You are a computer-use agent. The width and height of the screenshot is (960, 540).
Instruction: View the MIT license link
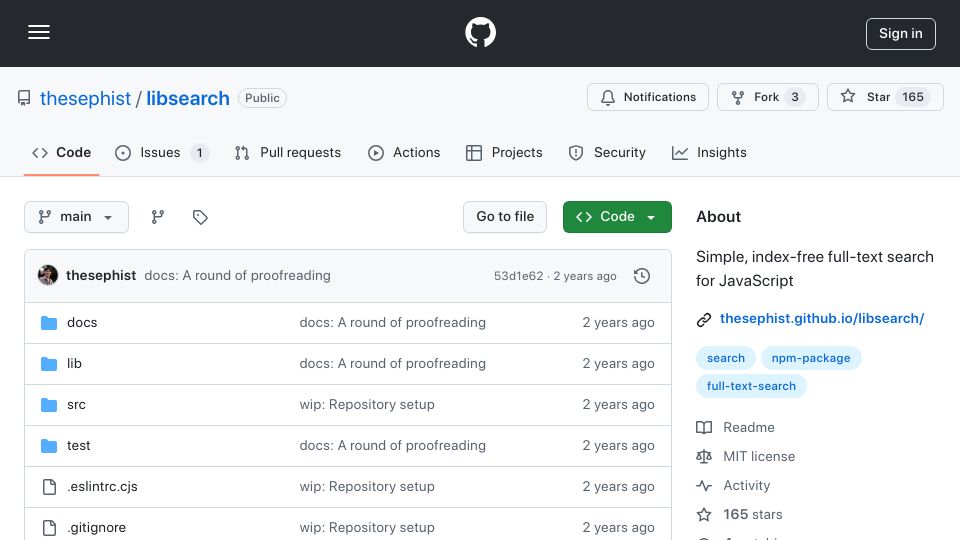tap(759, 456)
